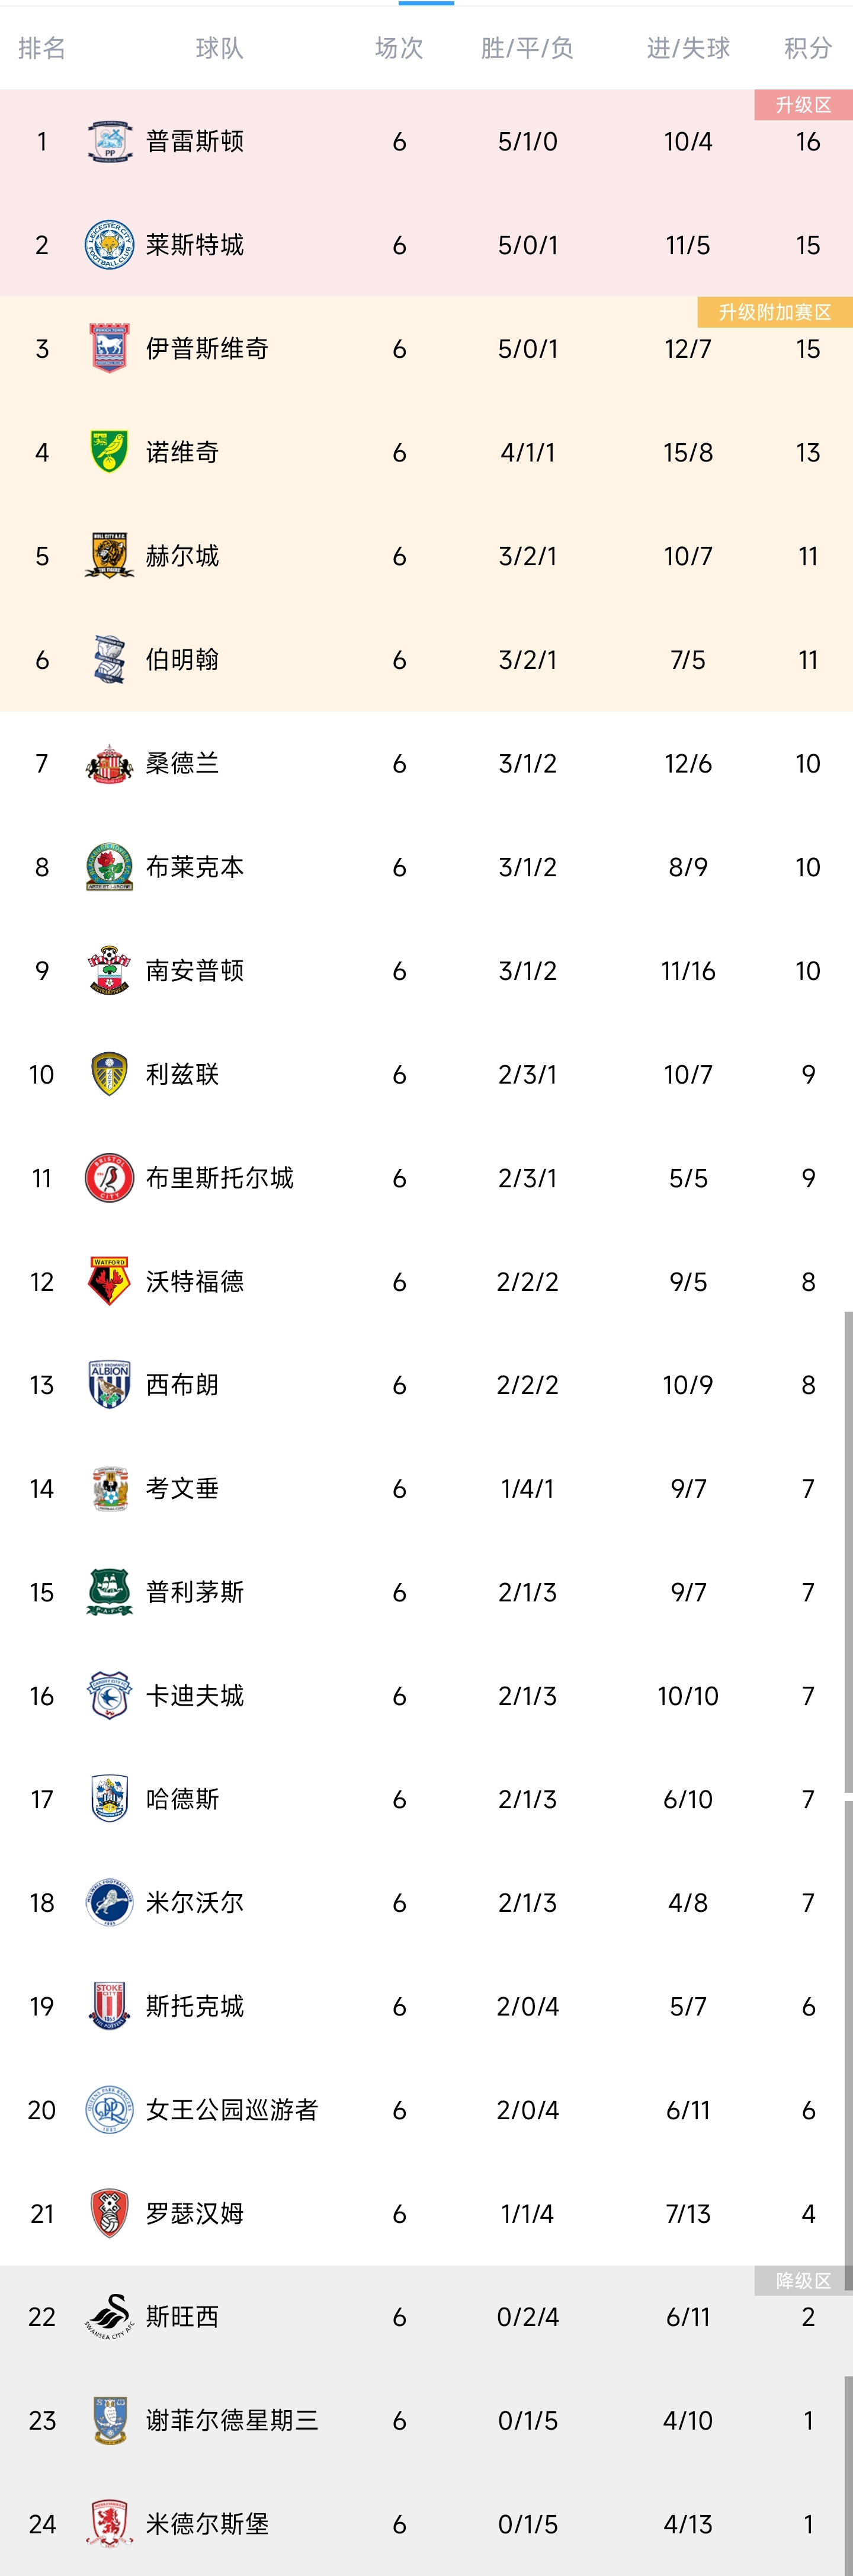
Task: Select the 谢菲尔德星期三 table row
Action: click(426, 2420)
